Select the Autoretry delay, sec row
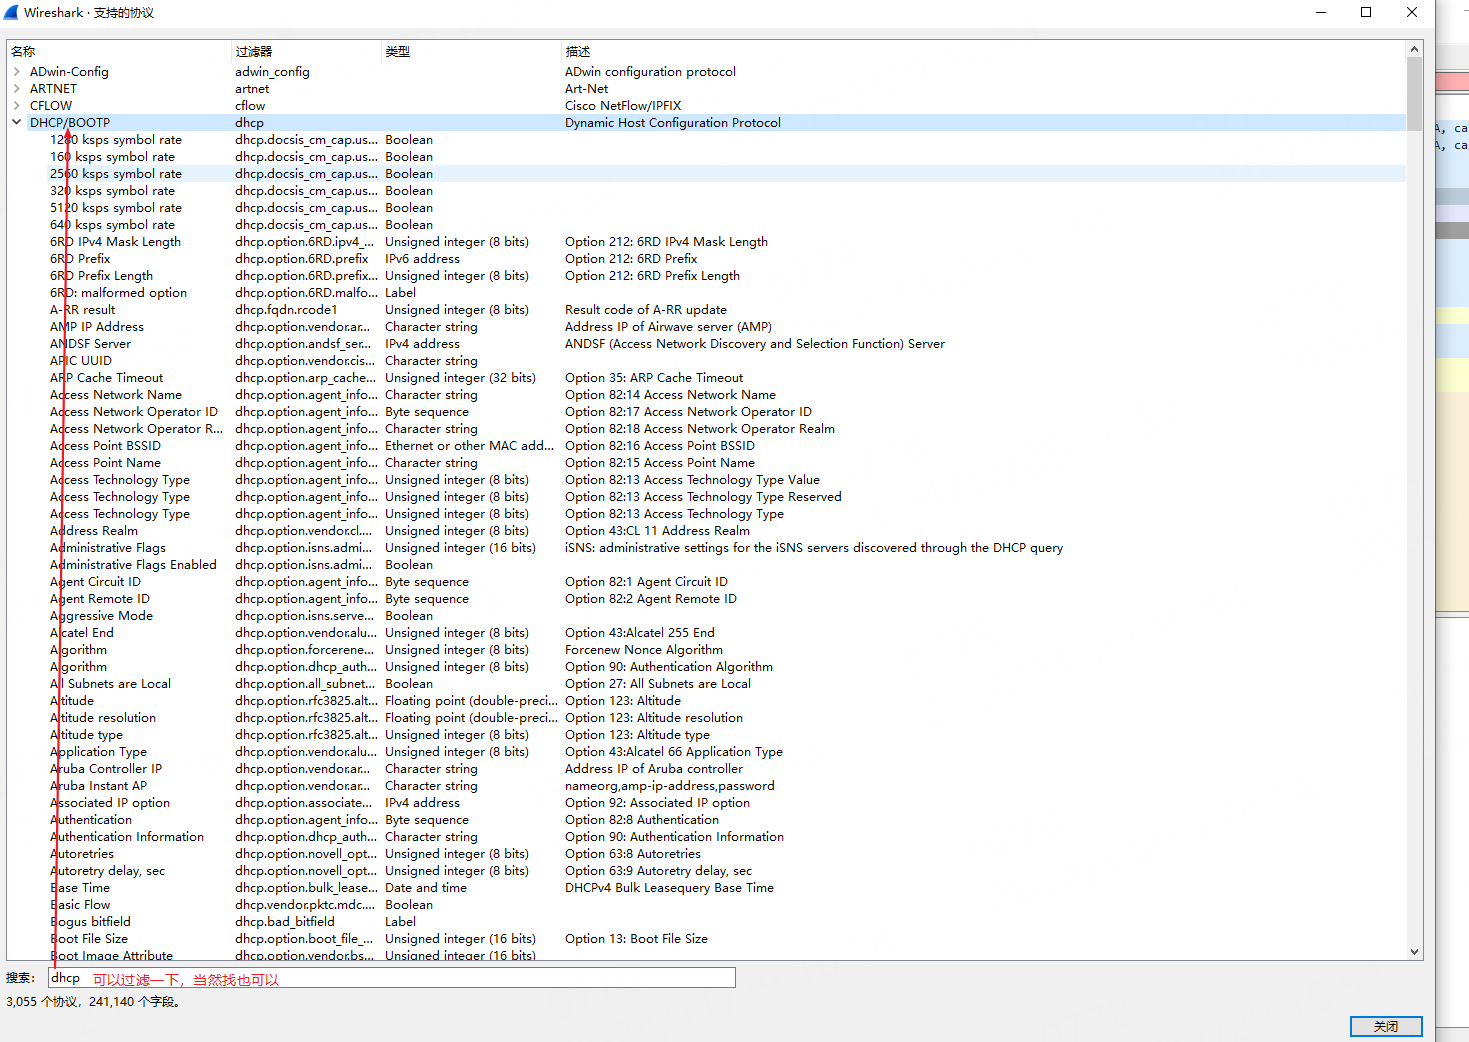This screenshot has width=1469, height=1042. pyautogui.click(x=706, y=871)
